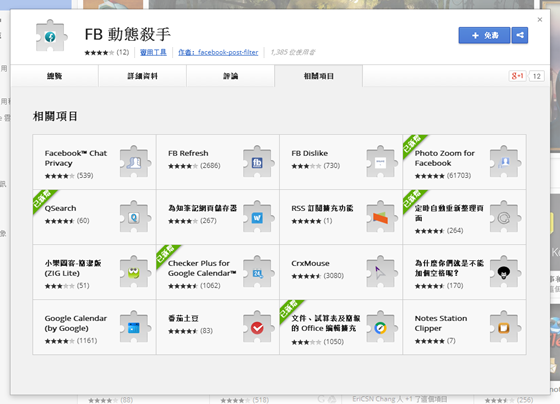Image resolution: width=560 pixels, height=404 pixels.
Task: Switch to the 總覽 tab
Action: 55,76
